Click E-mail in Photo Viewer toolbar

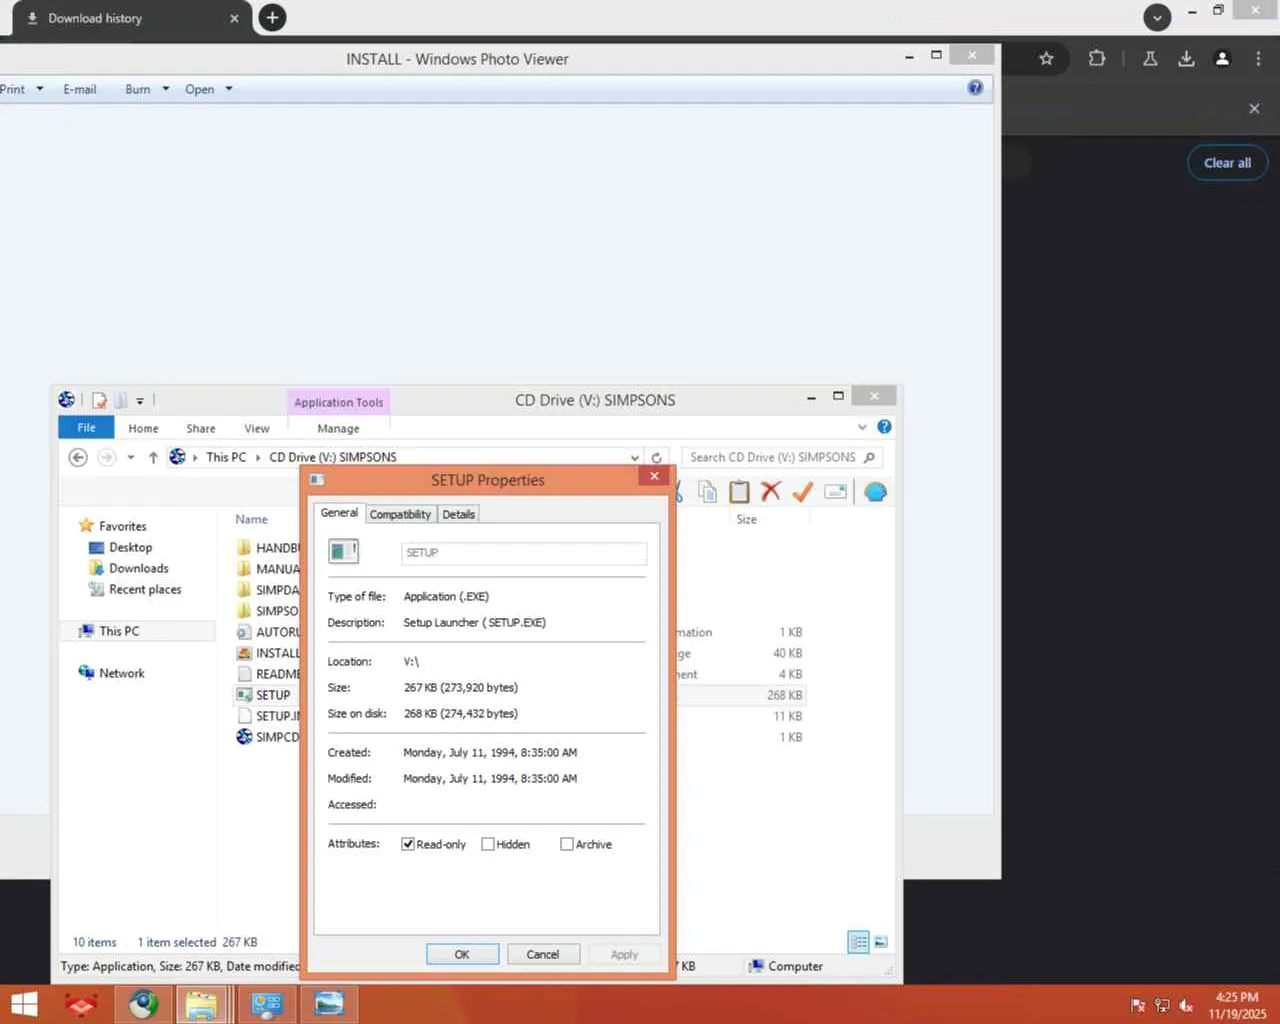80,89
